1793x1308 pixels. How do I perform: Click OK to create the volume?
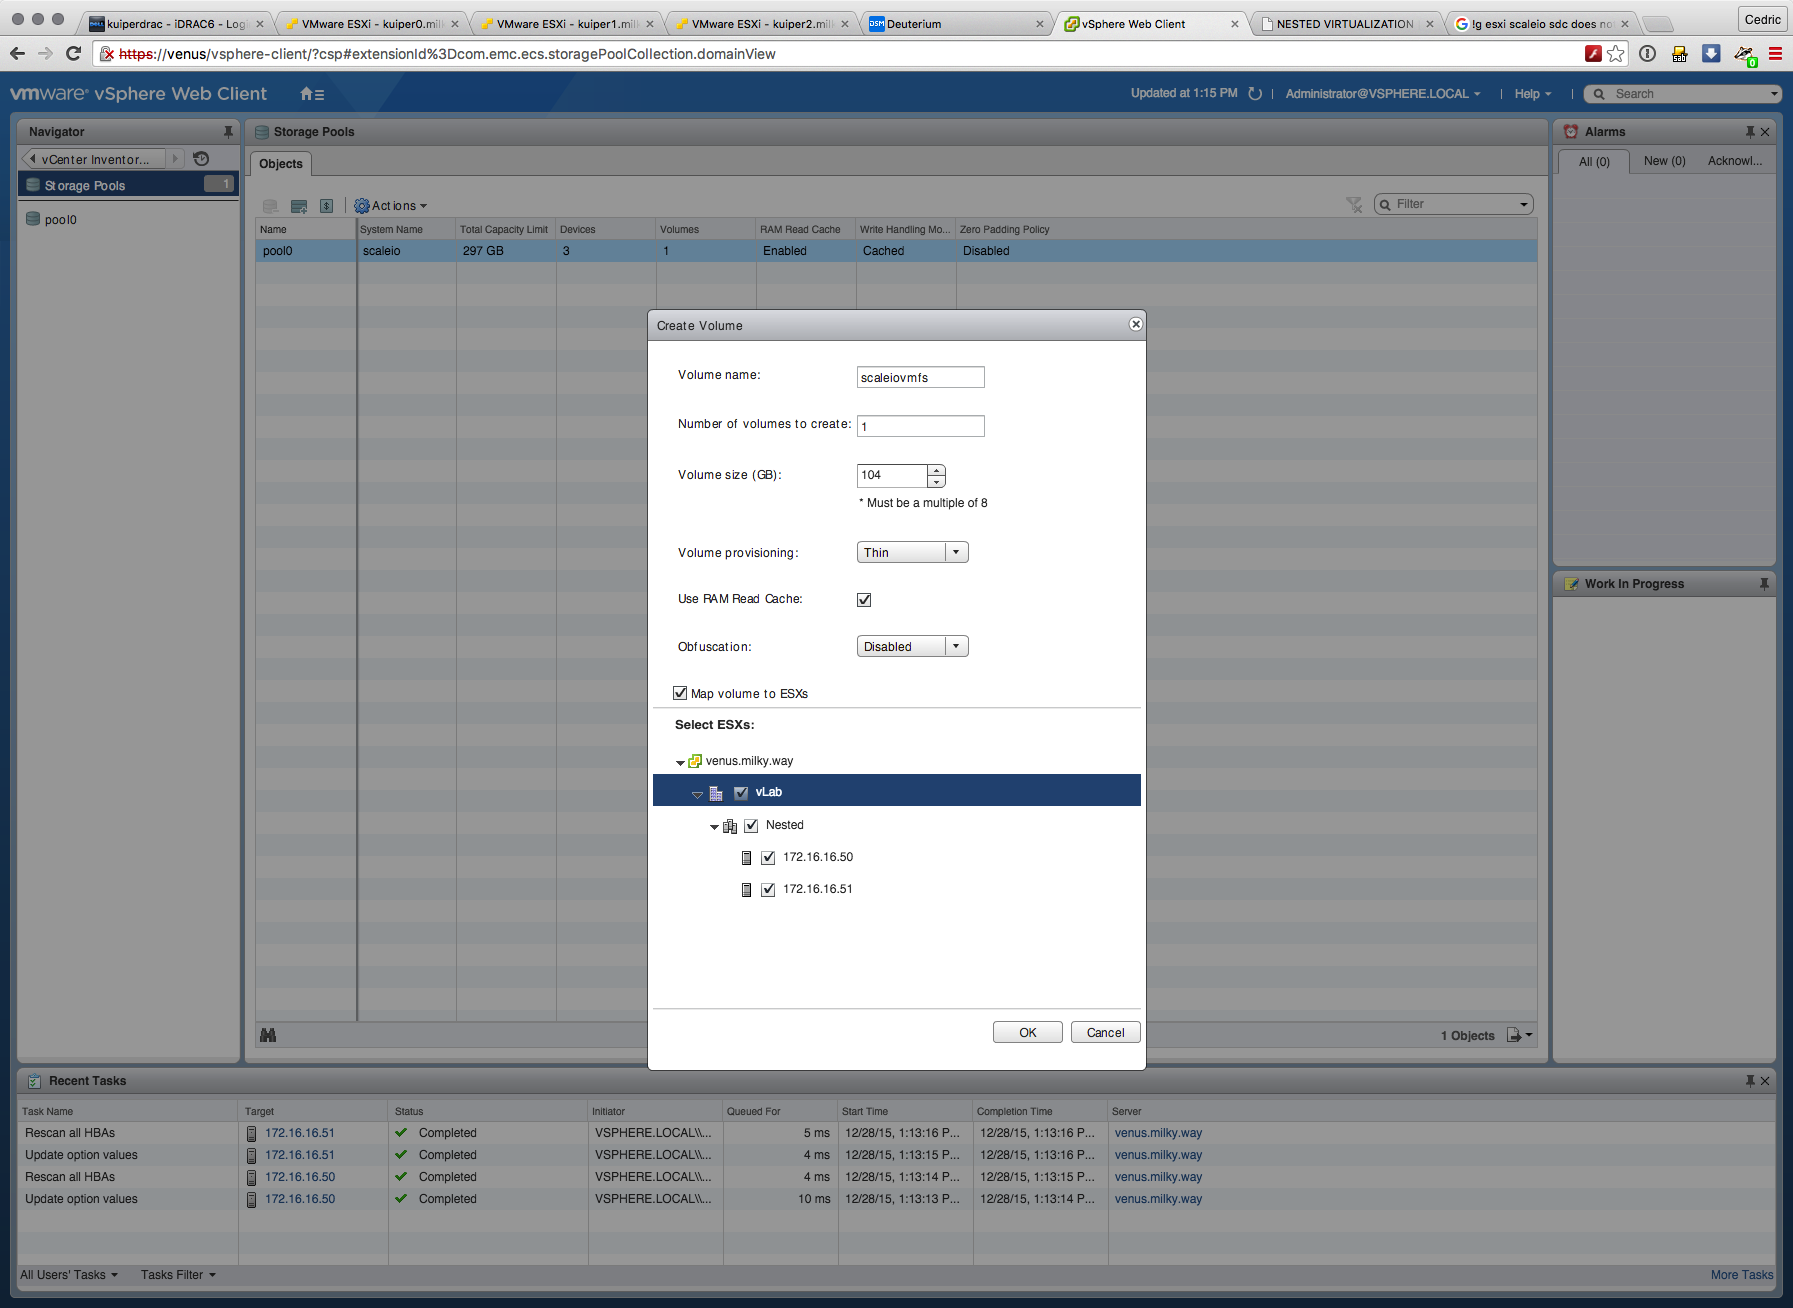click(x=1027, y=1033)
